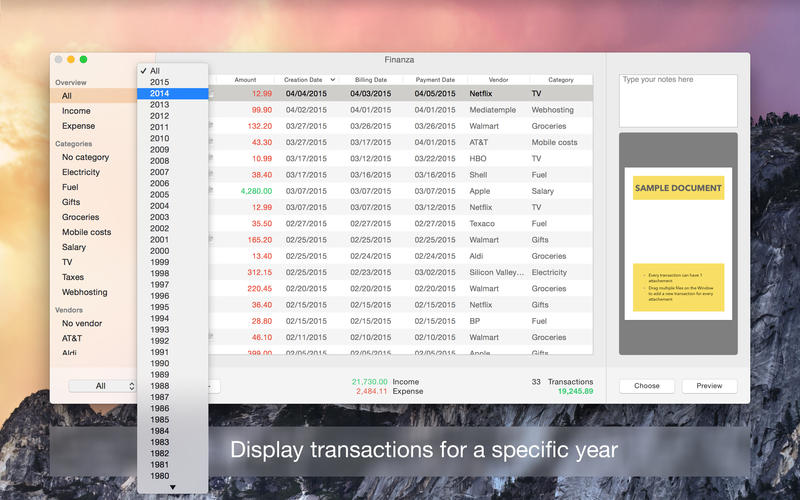Select year 2013 from the popup
Screen dimensions: 800x500
(x=172, y=105)
